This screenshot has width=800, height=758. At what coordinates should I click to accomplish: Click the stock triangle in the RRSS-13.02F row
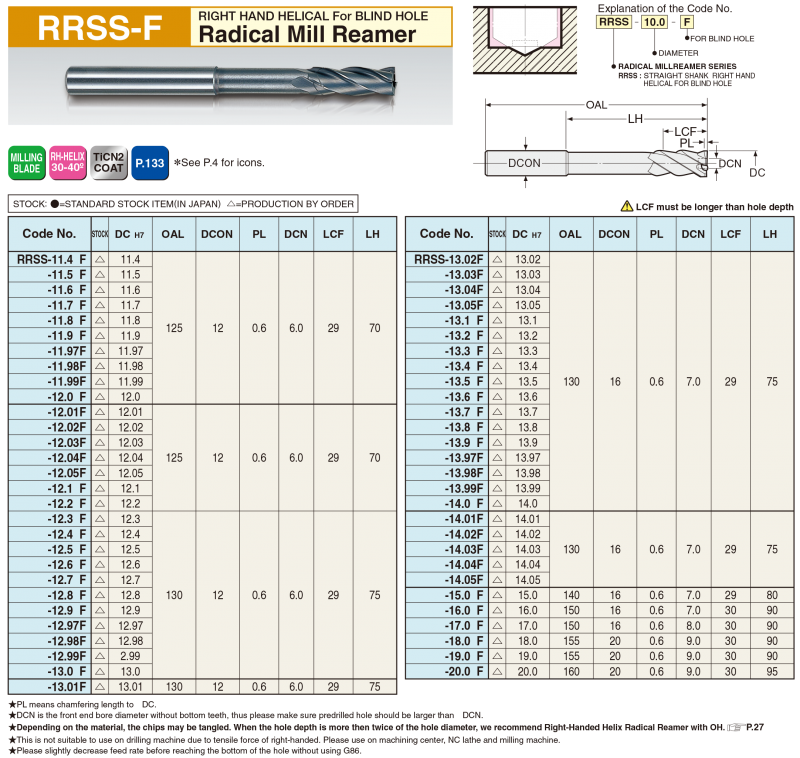click(x=497, y=260)
